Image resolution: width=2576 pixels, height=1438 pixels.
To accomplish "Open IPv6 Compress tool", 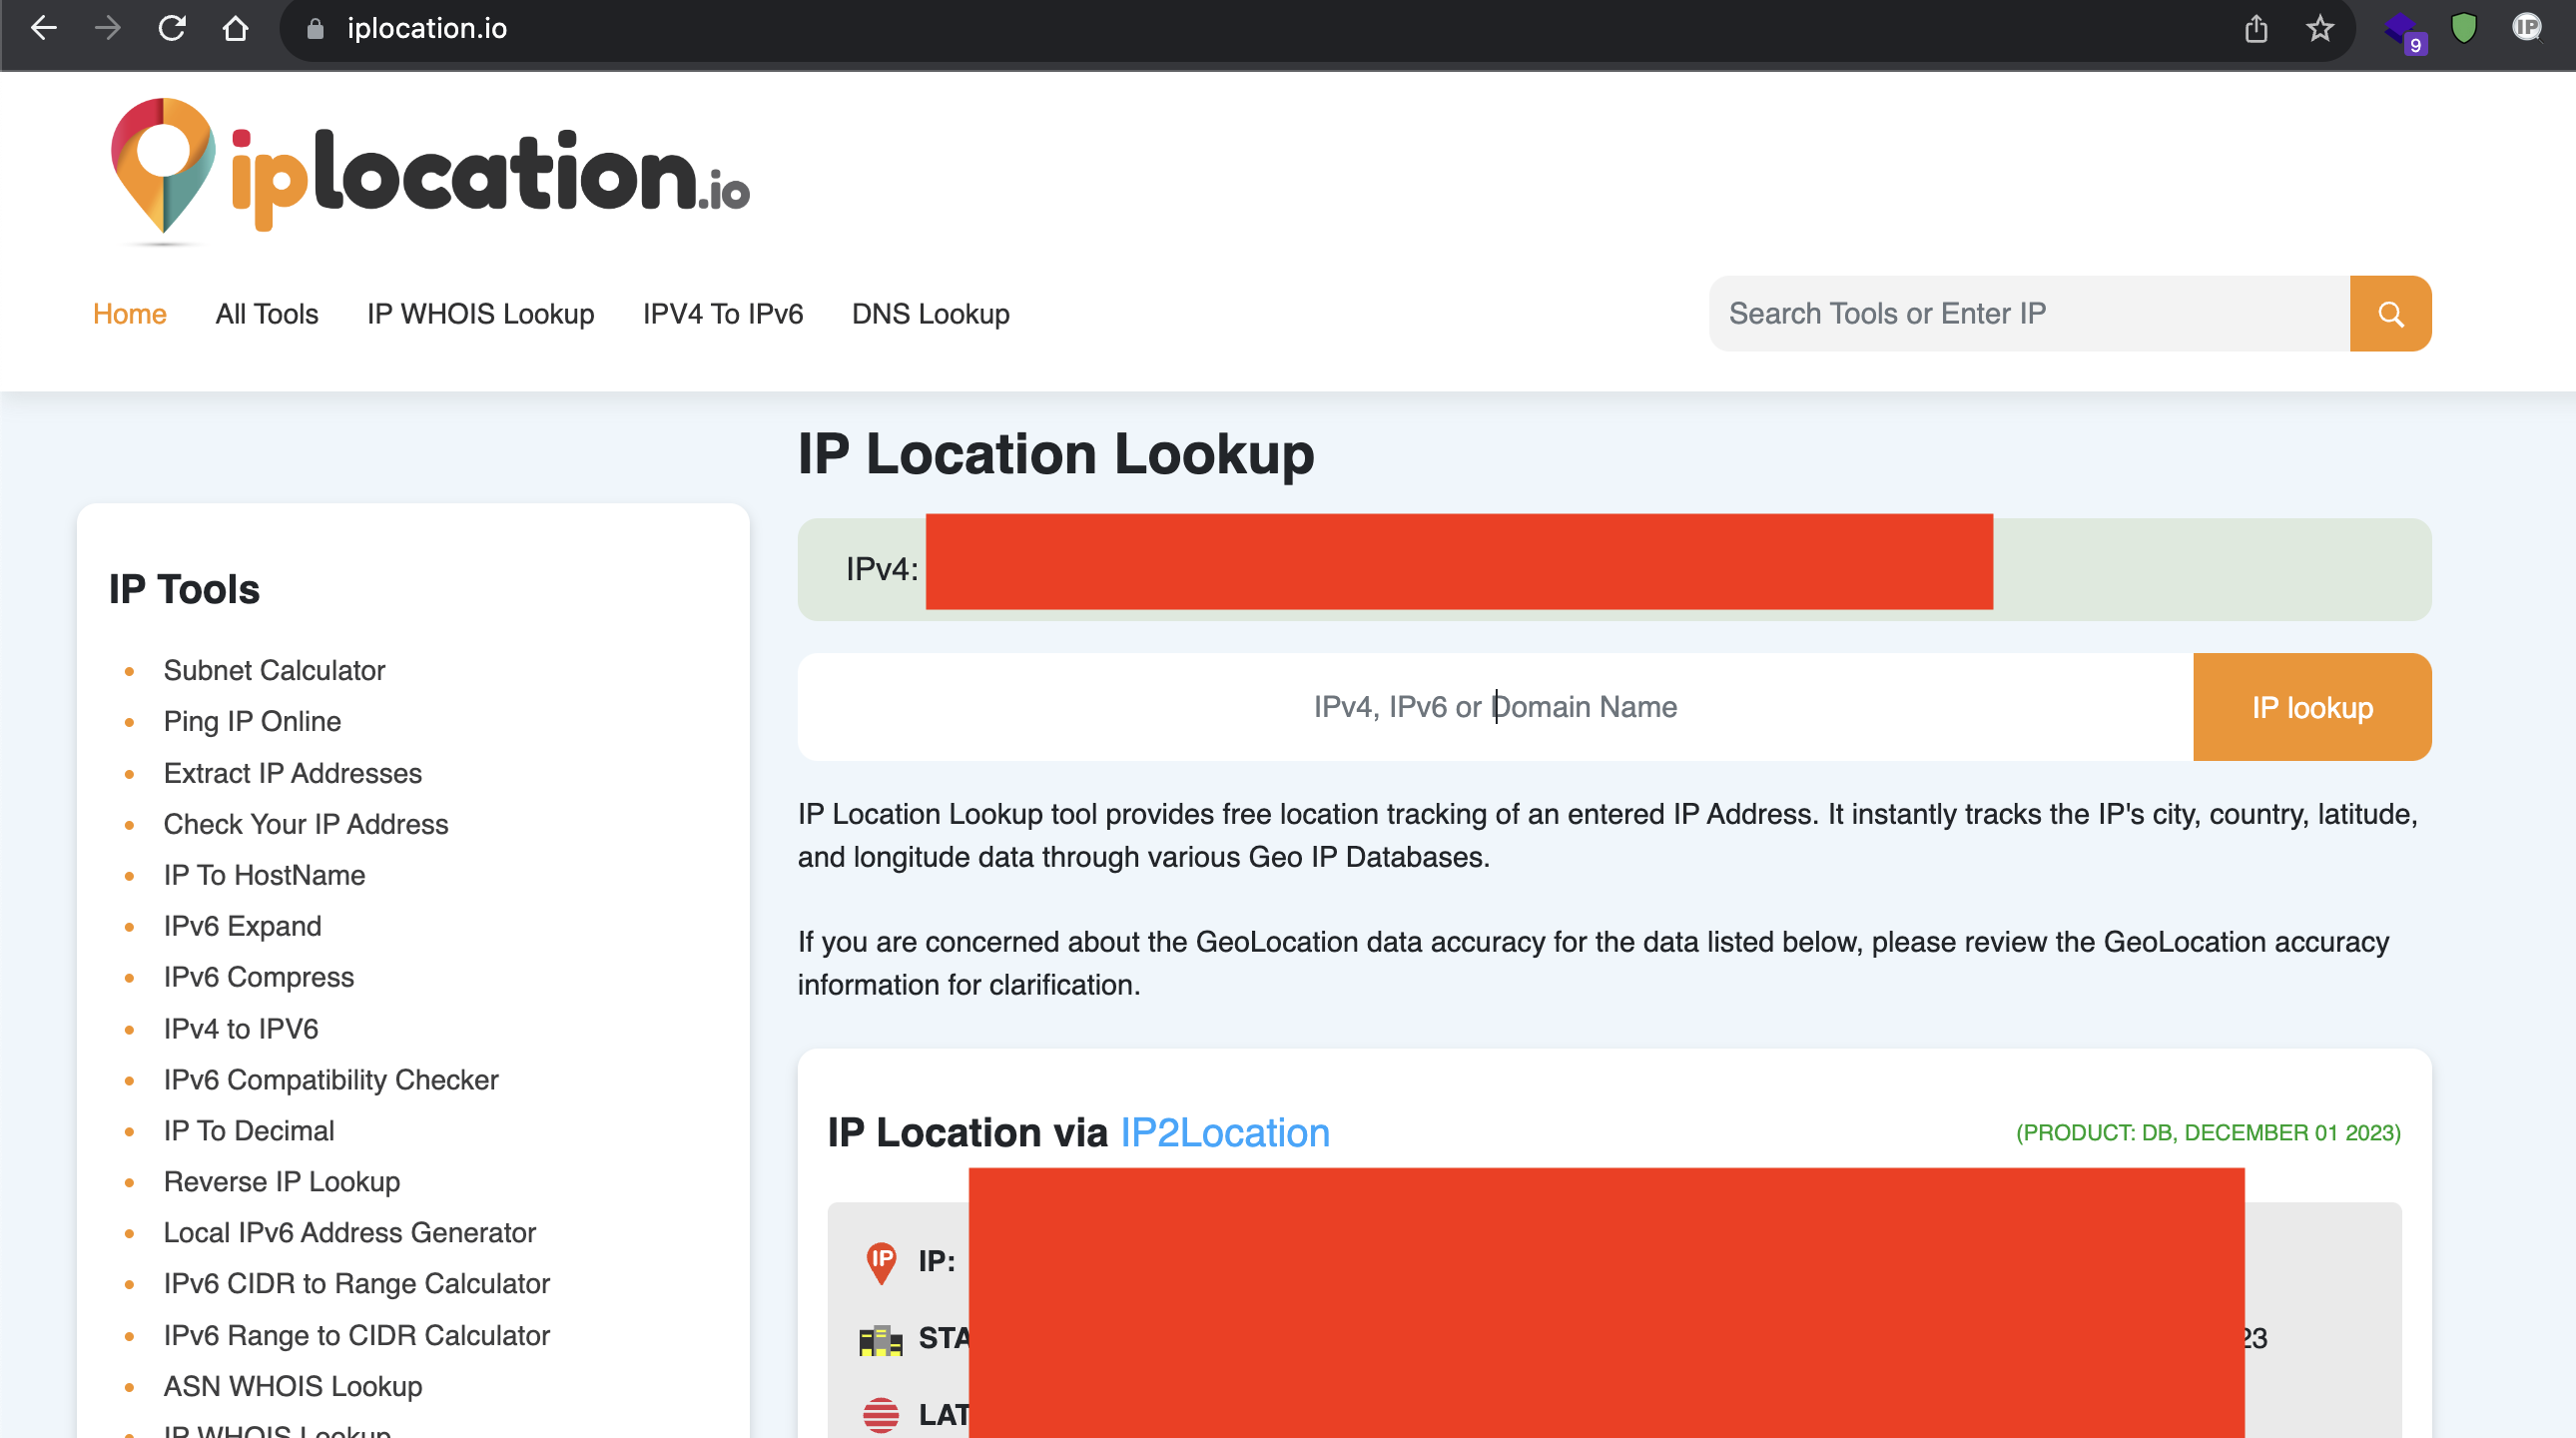I will [259, 977].
